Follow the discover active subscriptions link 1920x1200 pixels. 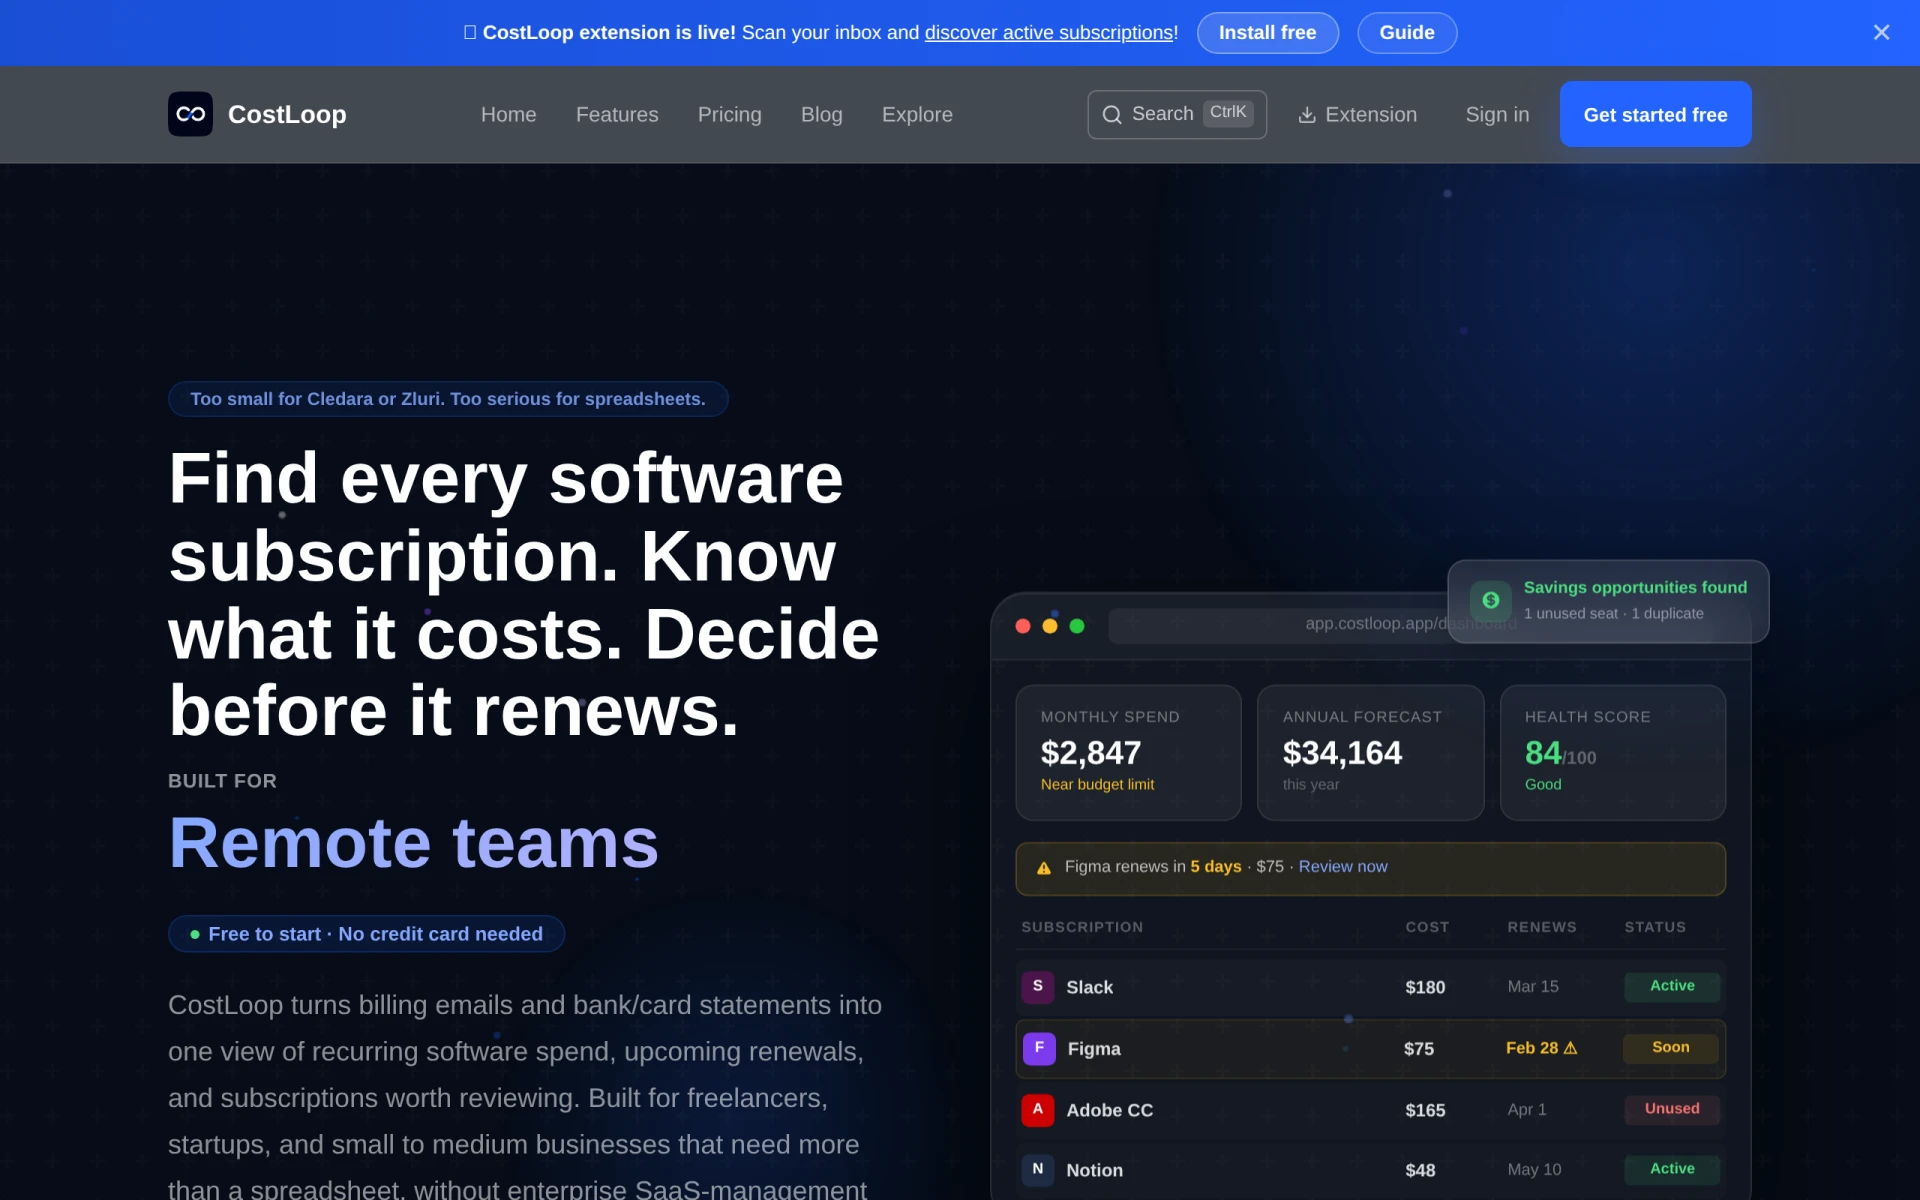click(1048, 33)
